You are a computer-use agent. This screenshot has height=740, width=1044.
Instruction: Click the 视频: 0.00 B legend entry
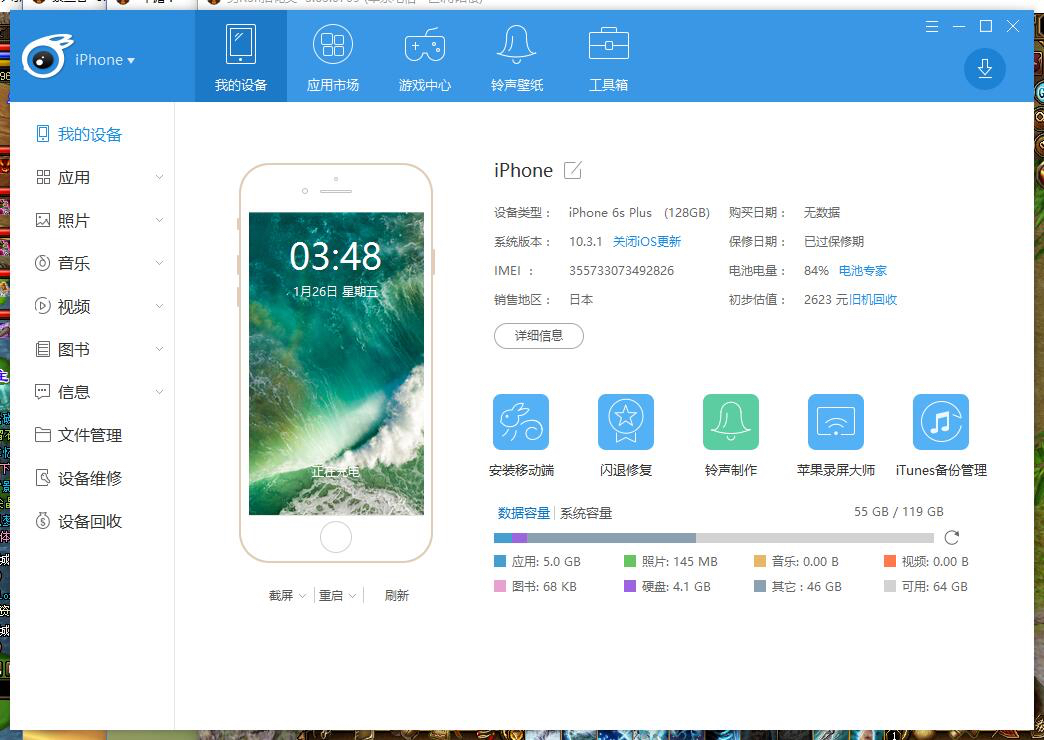point(926,561)
